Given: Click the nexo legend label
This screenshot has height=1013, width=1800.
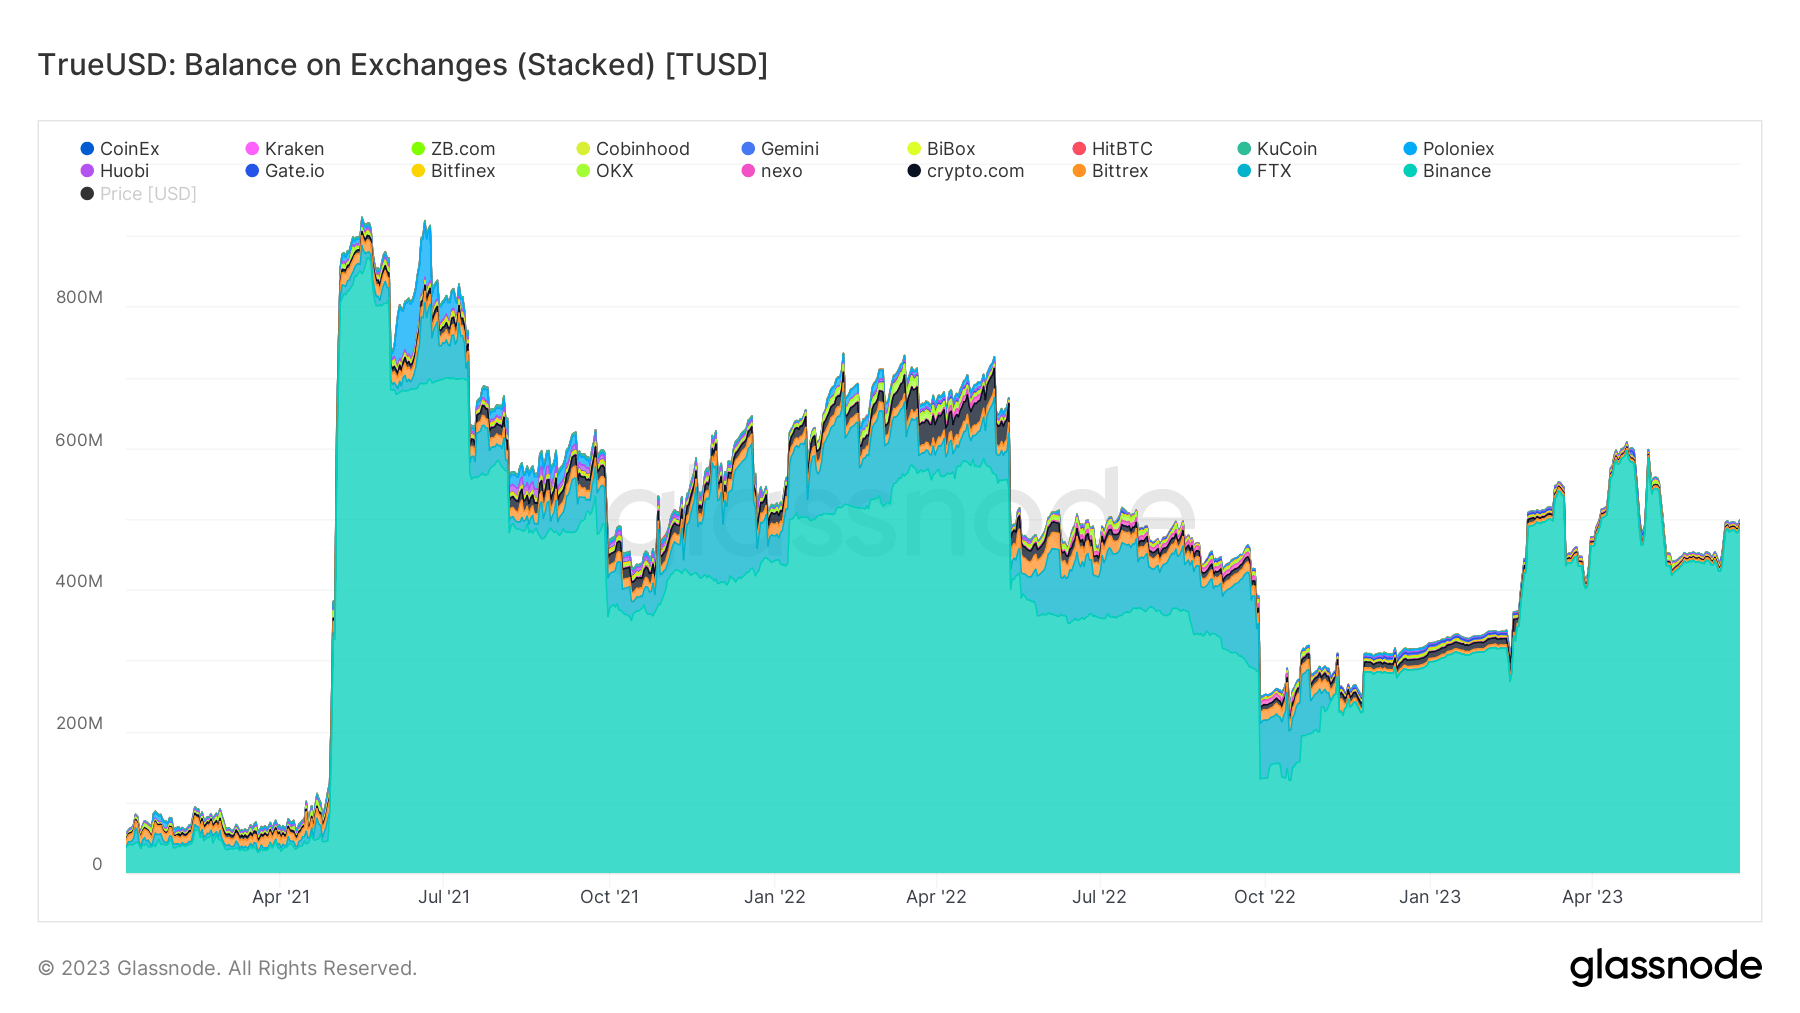Looking at the screenshot, I should point(782,171).
